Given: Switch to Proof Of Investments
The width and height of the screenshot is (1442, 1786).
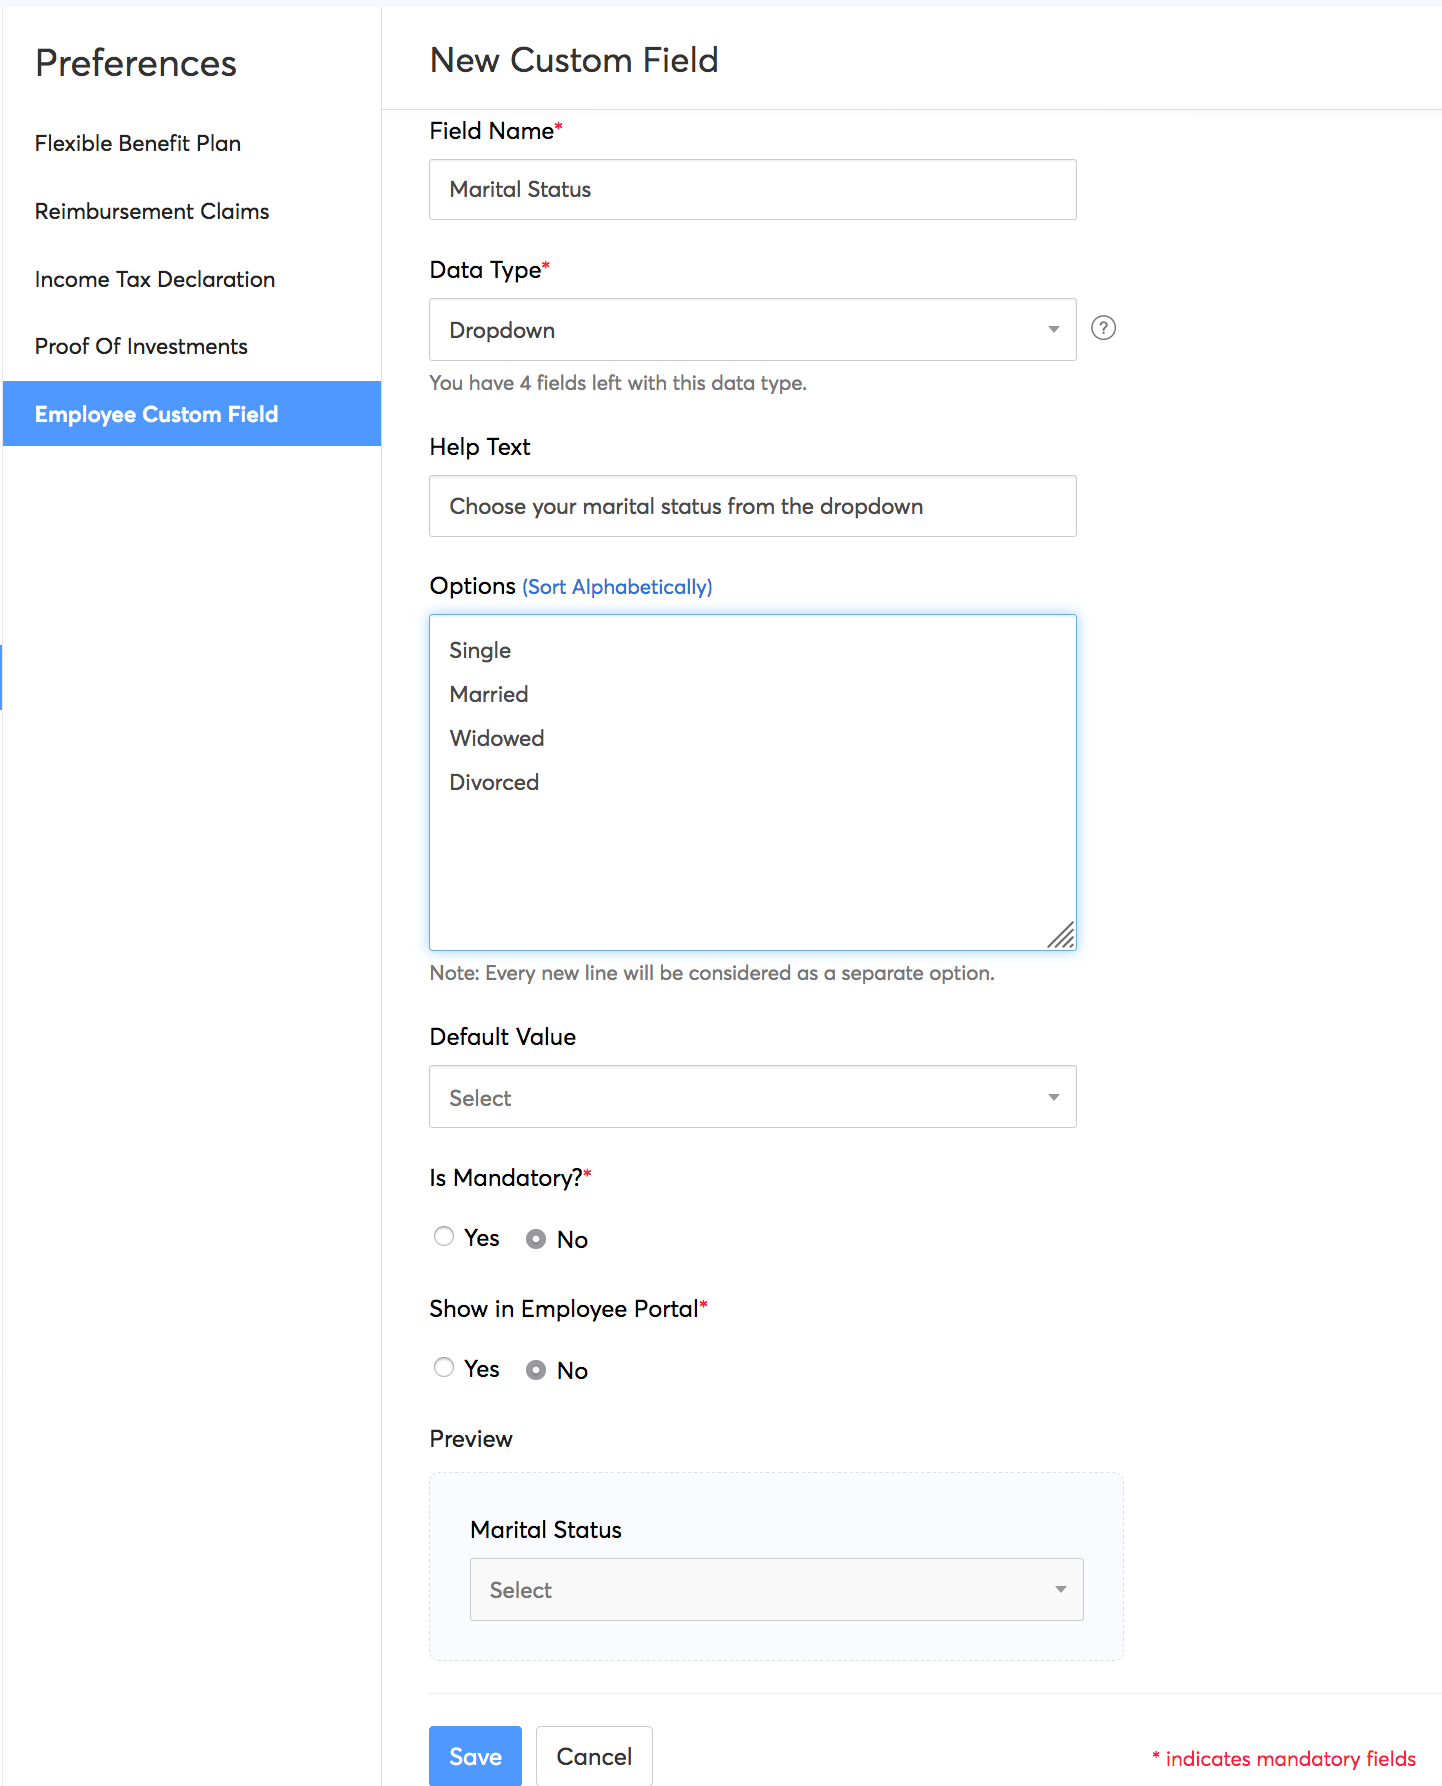Looking at the screenshot, I should point(141,346).
